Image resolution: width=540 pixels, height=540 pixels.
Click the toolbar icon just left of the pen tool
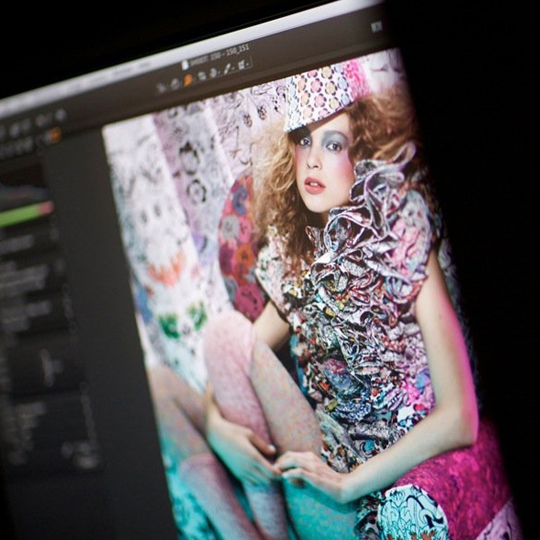click(x=214, y=72)
